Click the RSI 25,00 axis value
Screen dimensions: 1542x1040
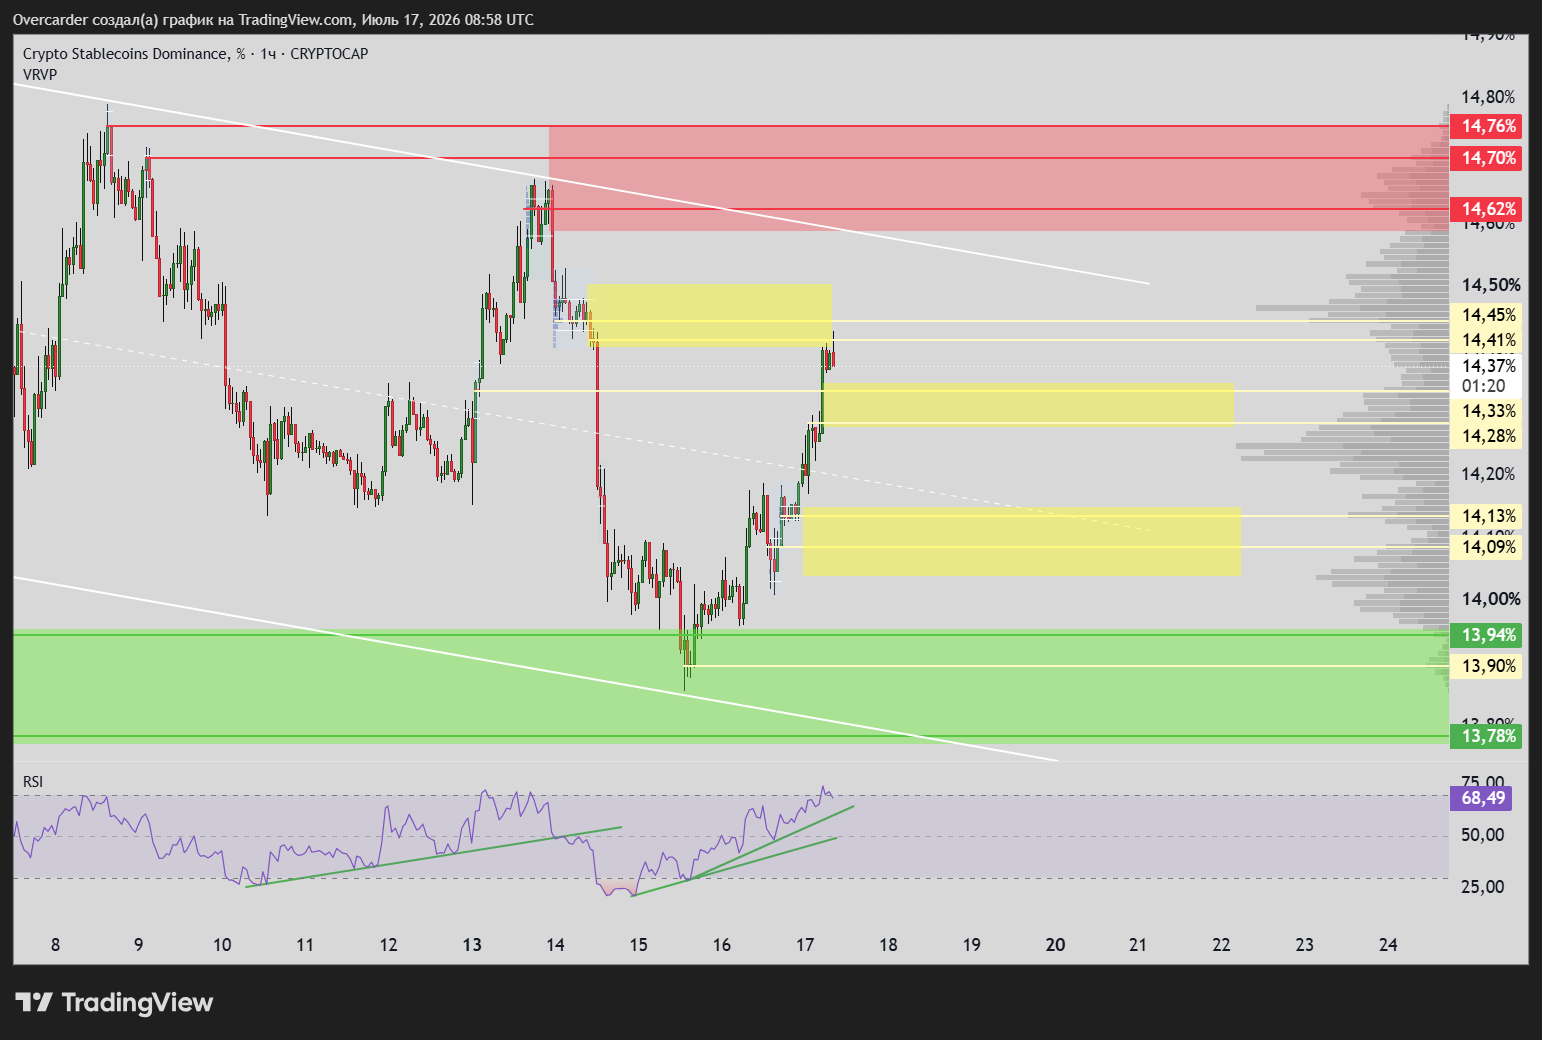coord(1482,887)
